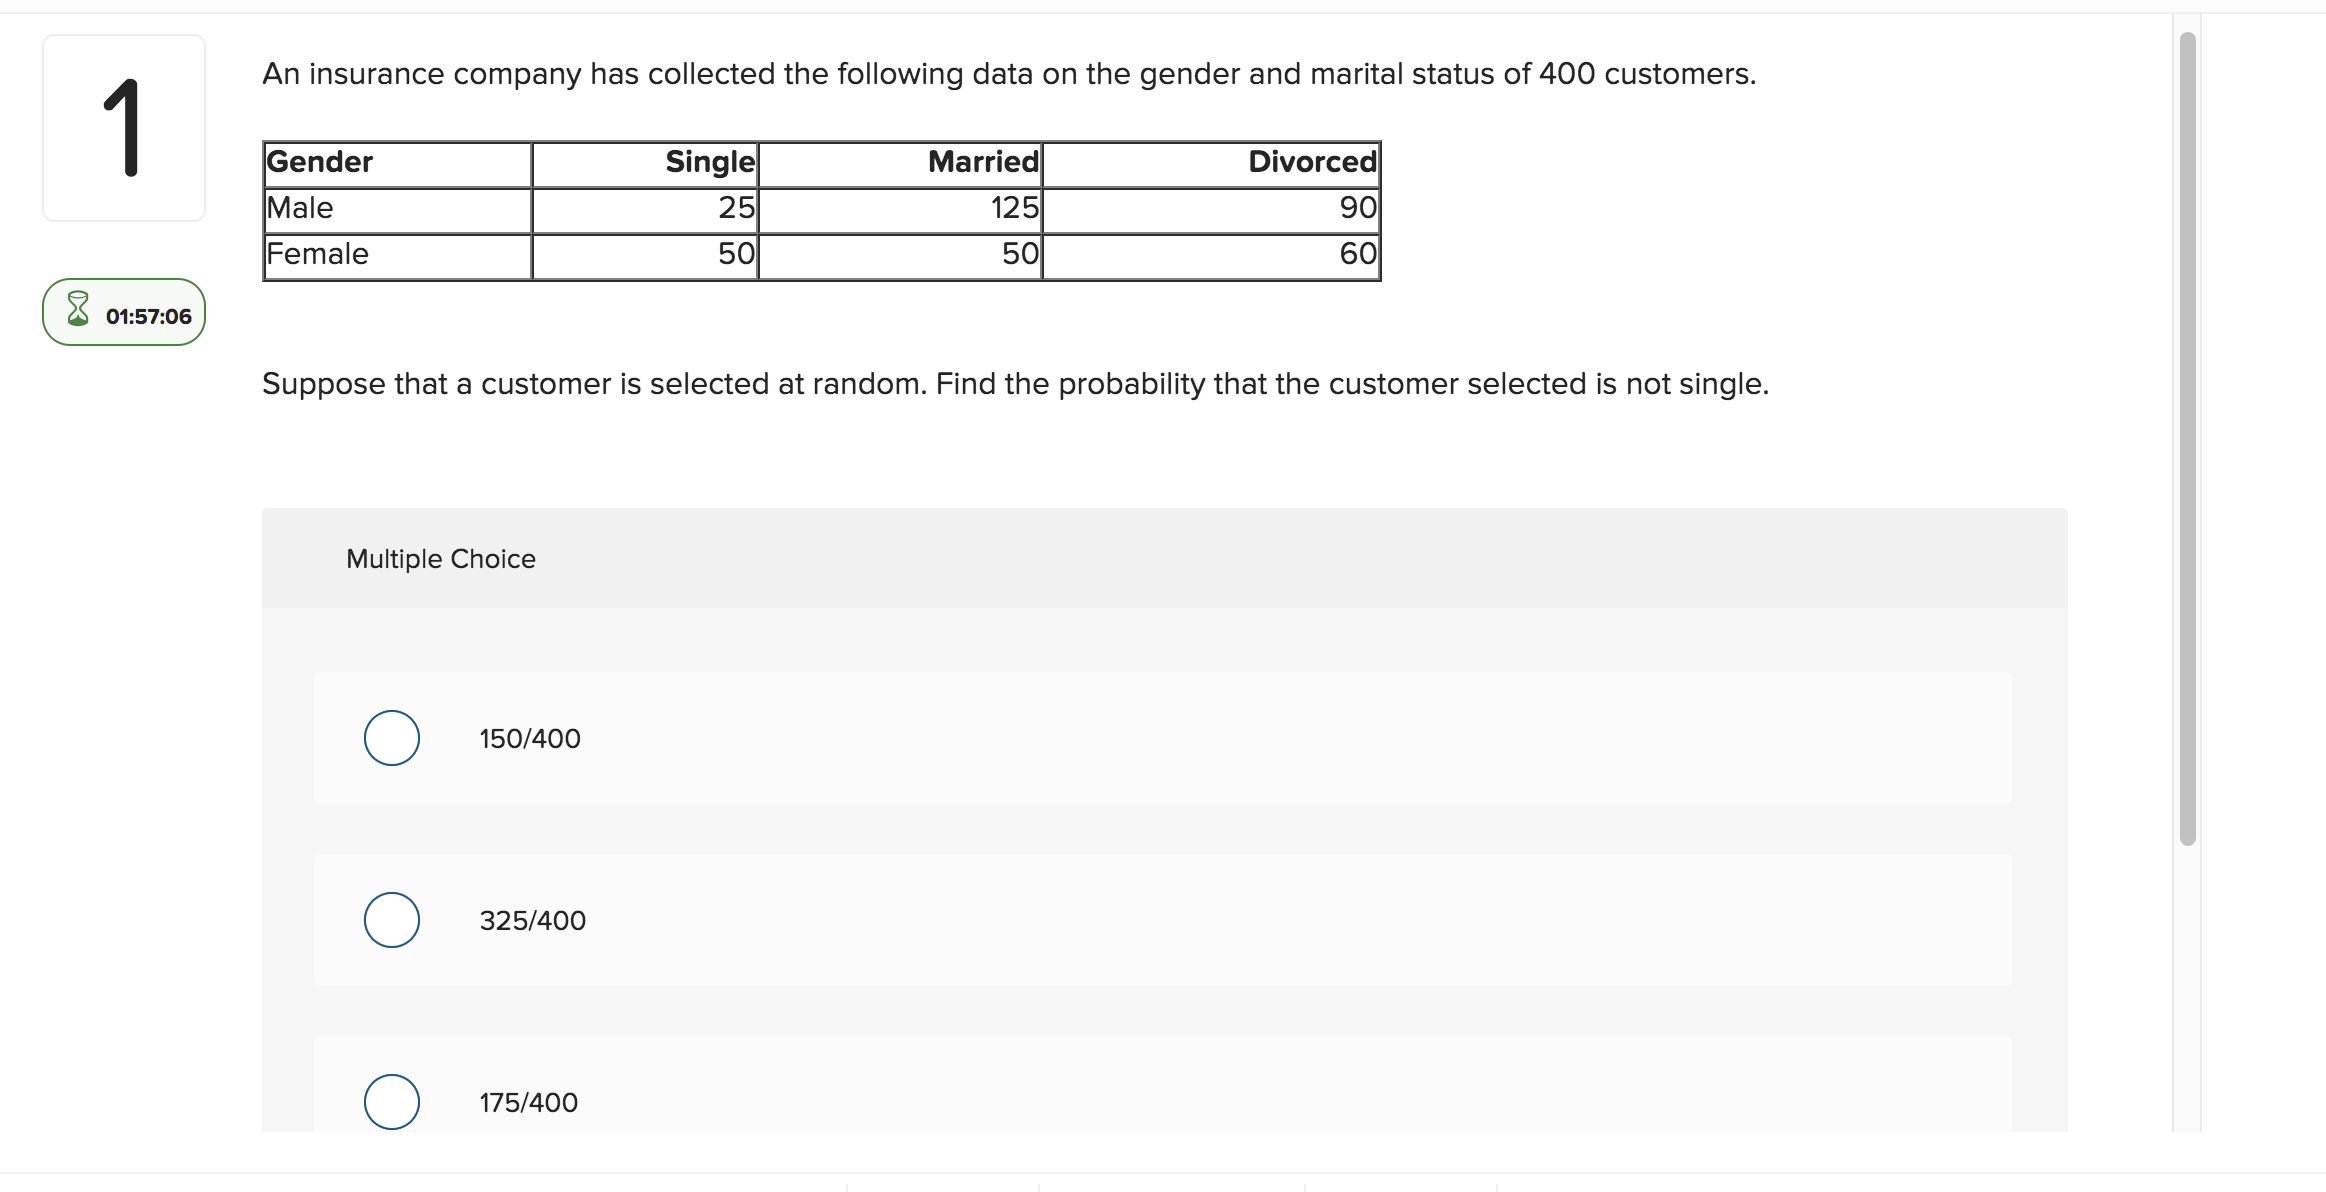
Task: Click the "An insurance company" question intro text
Action: tap(1009, 74)
